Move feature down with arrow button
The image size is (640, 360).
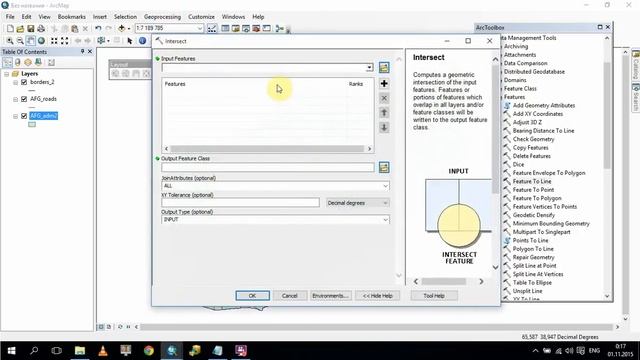tap(384, 127)
